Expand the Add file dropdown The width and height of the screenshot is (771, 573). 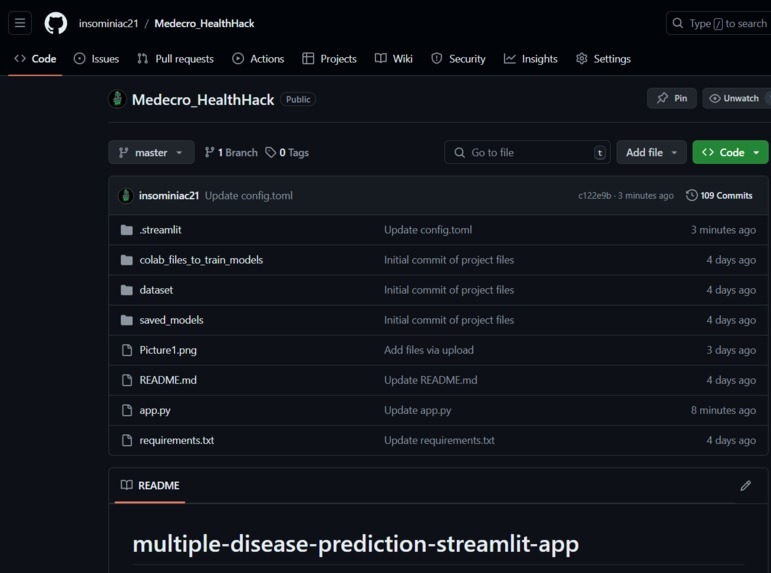click(x=651, y=152)
